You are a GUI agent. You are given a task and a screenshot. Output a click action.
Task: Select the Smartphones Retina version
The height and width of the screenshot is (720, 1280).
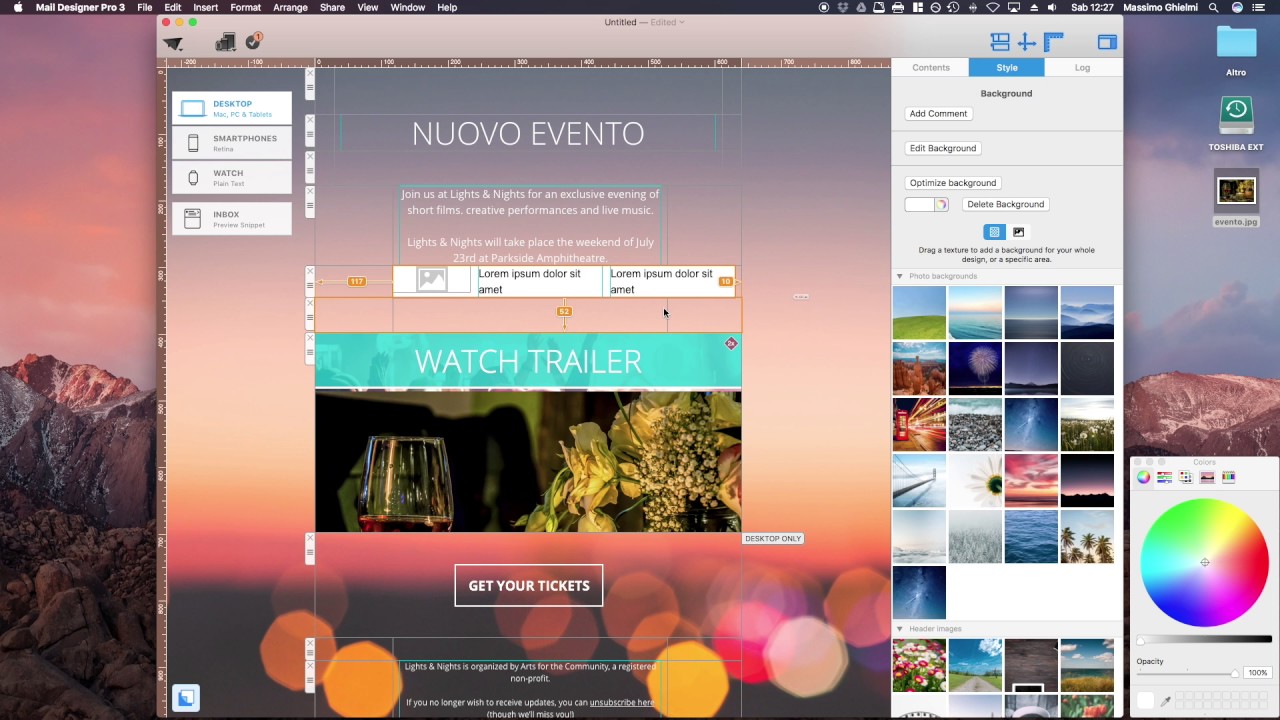coord(232,143)
